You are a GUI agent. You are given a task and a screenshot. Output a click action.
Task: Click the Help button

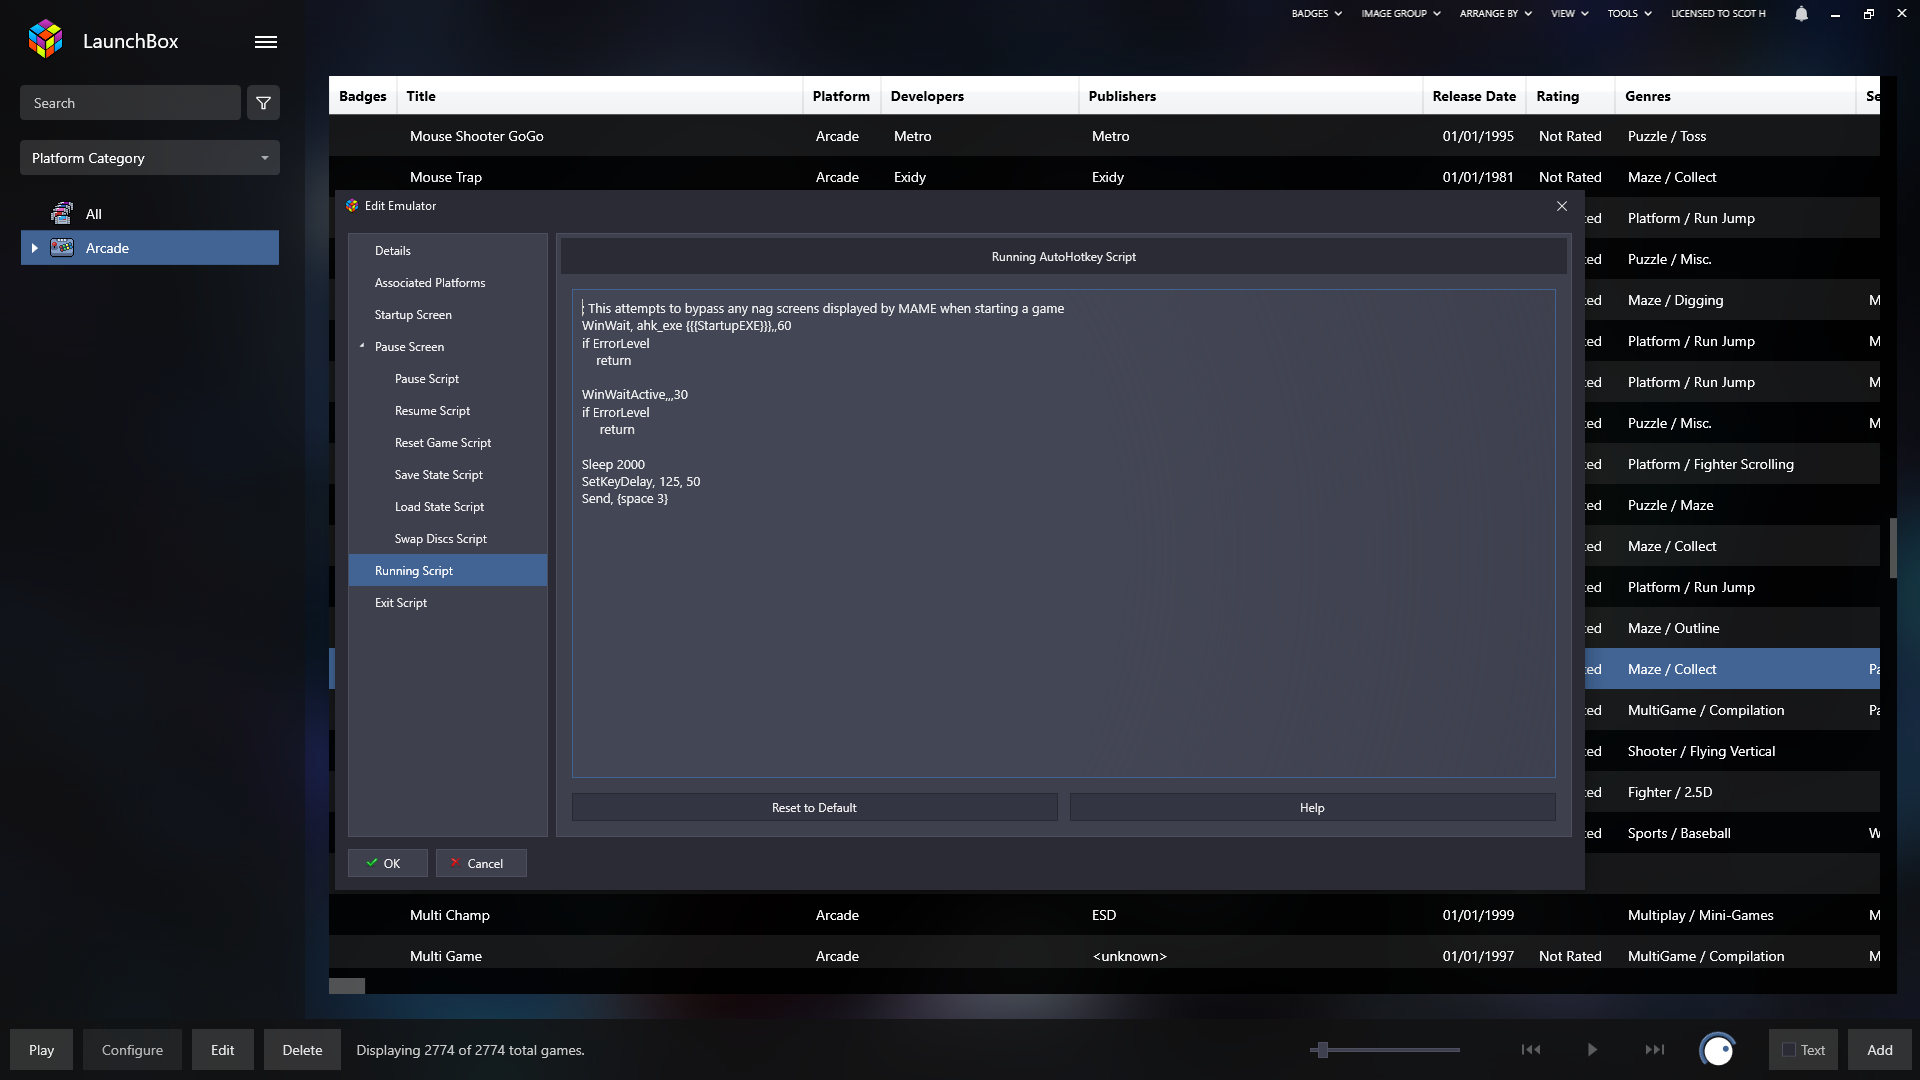(1312, 808)
